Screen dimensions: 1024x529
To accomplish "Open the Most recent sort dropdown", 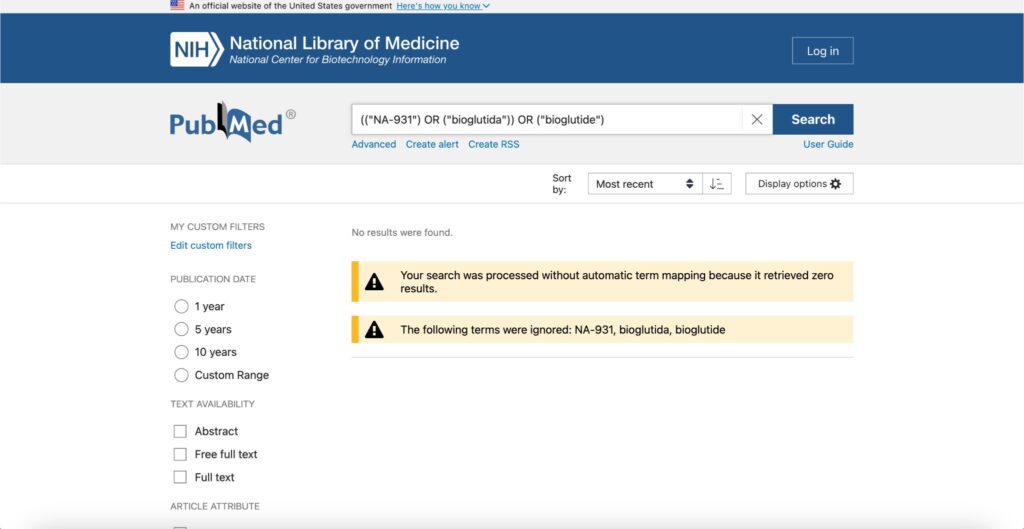I will [645, 184].
